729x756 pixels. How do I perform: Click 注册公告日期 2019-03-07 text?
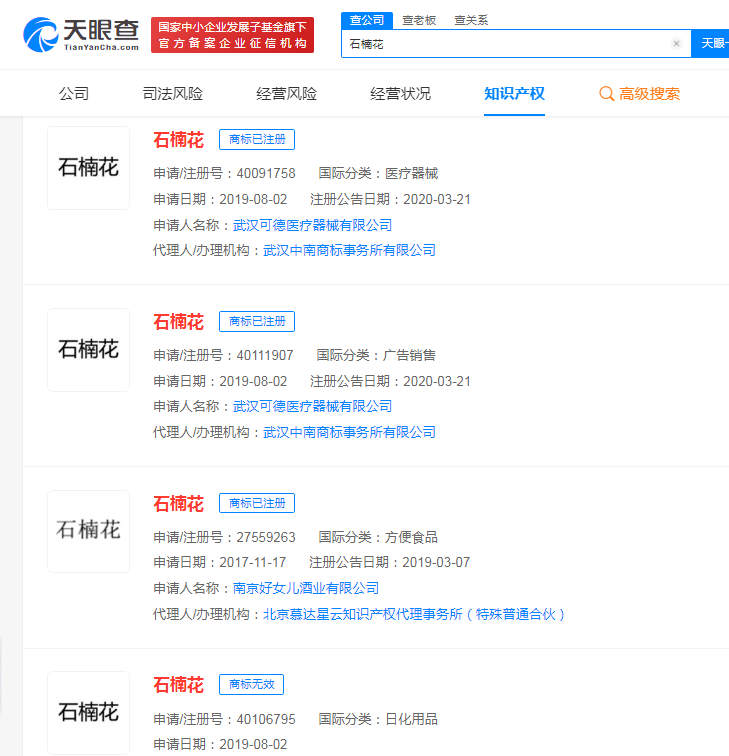coord(390,562)
